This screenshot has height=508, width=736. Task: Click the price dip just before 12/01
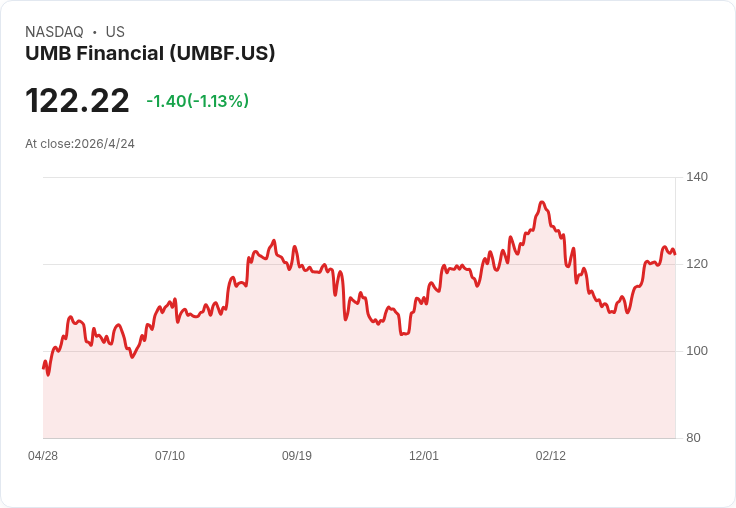point(402,334)
